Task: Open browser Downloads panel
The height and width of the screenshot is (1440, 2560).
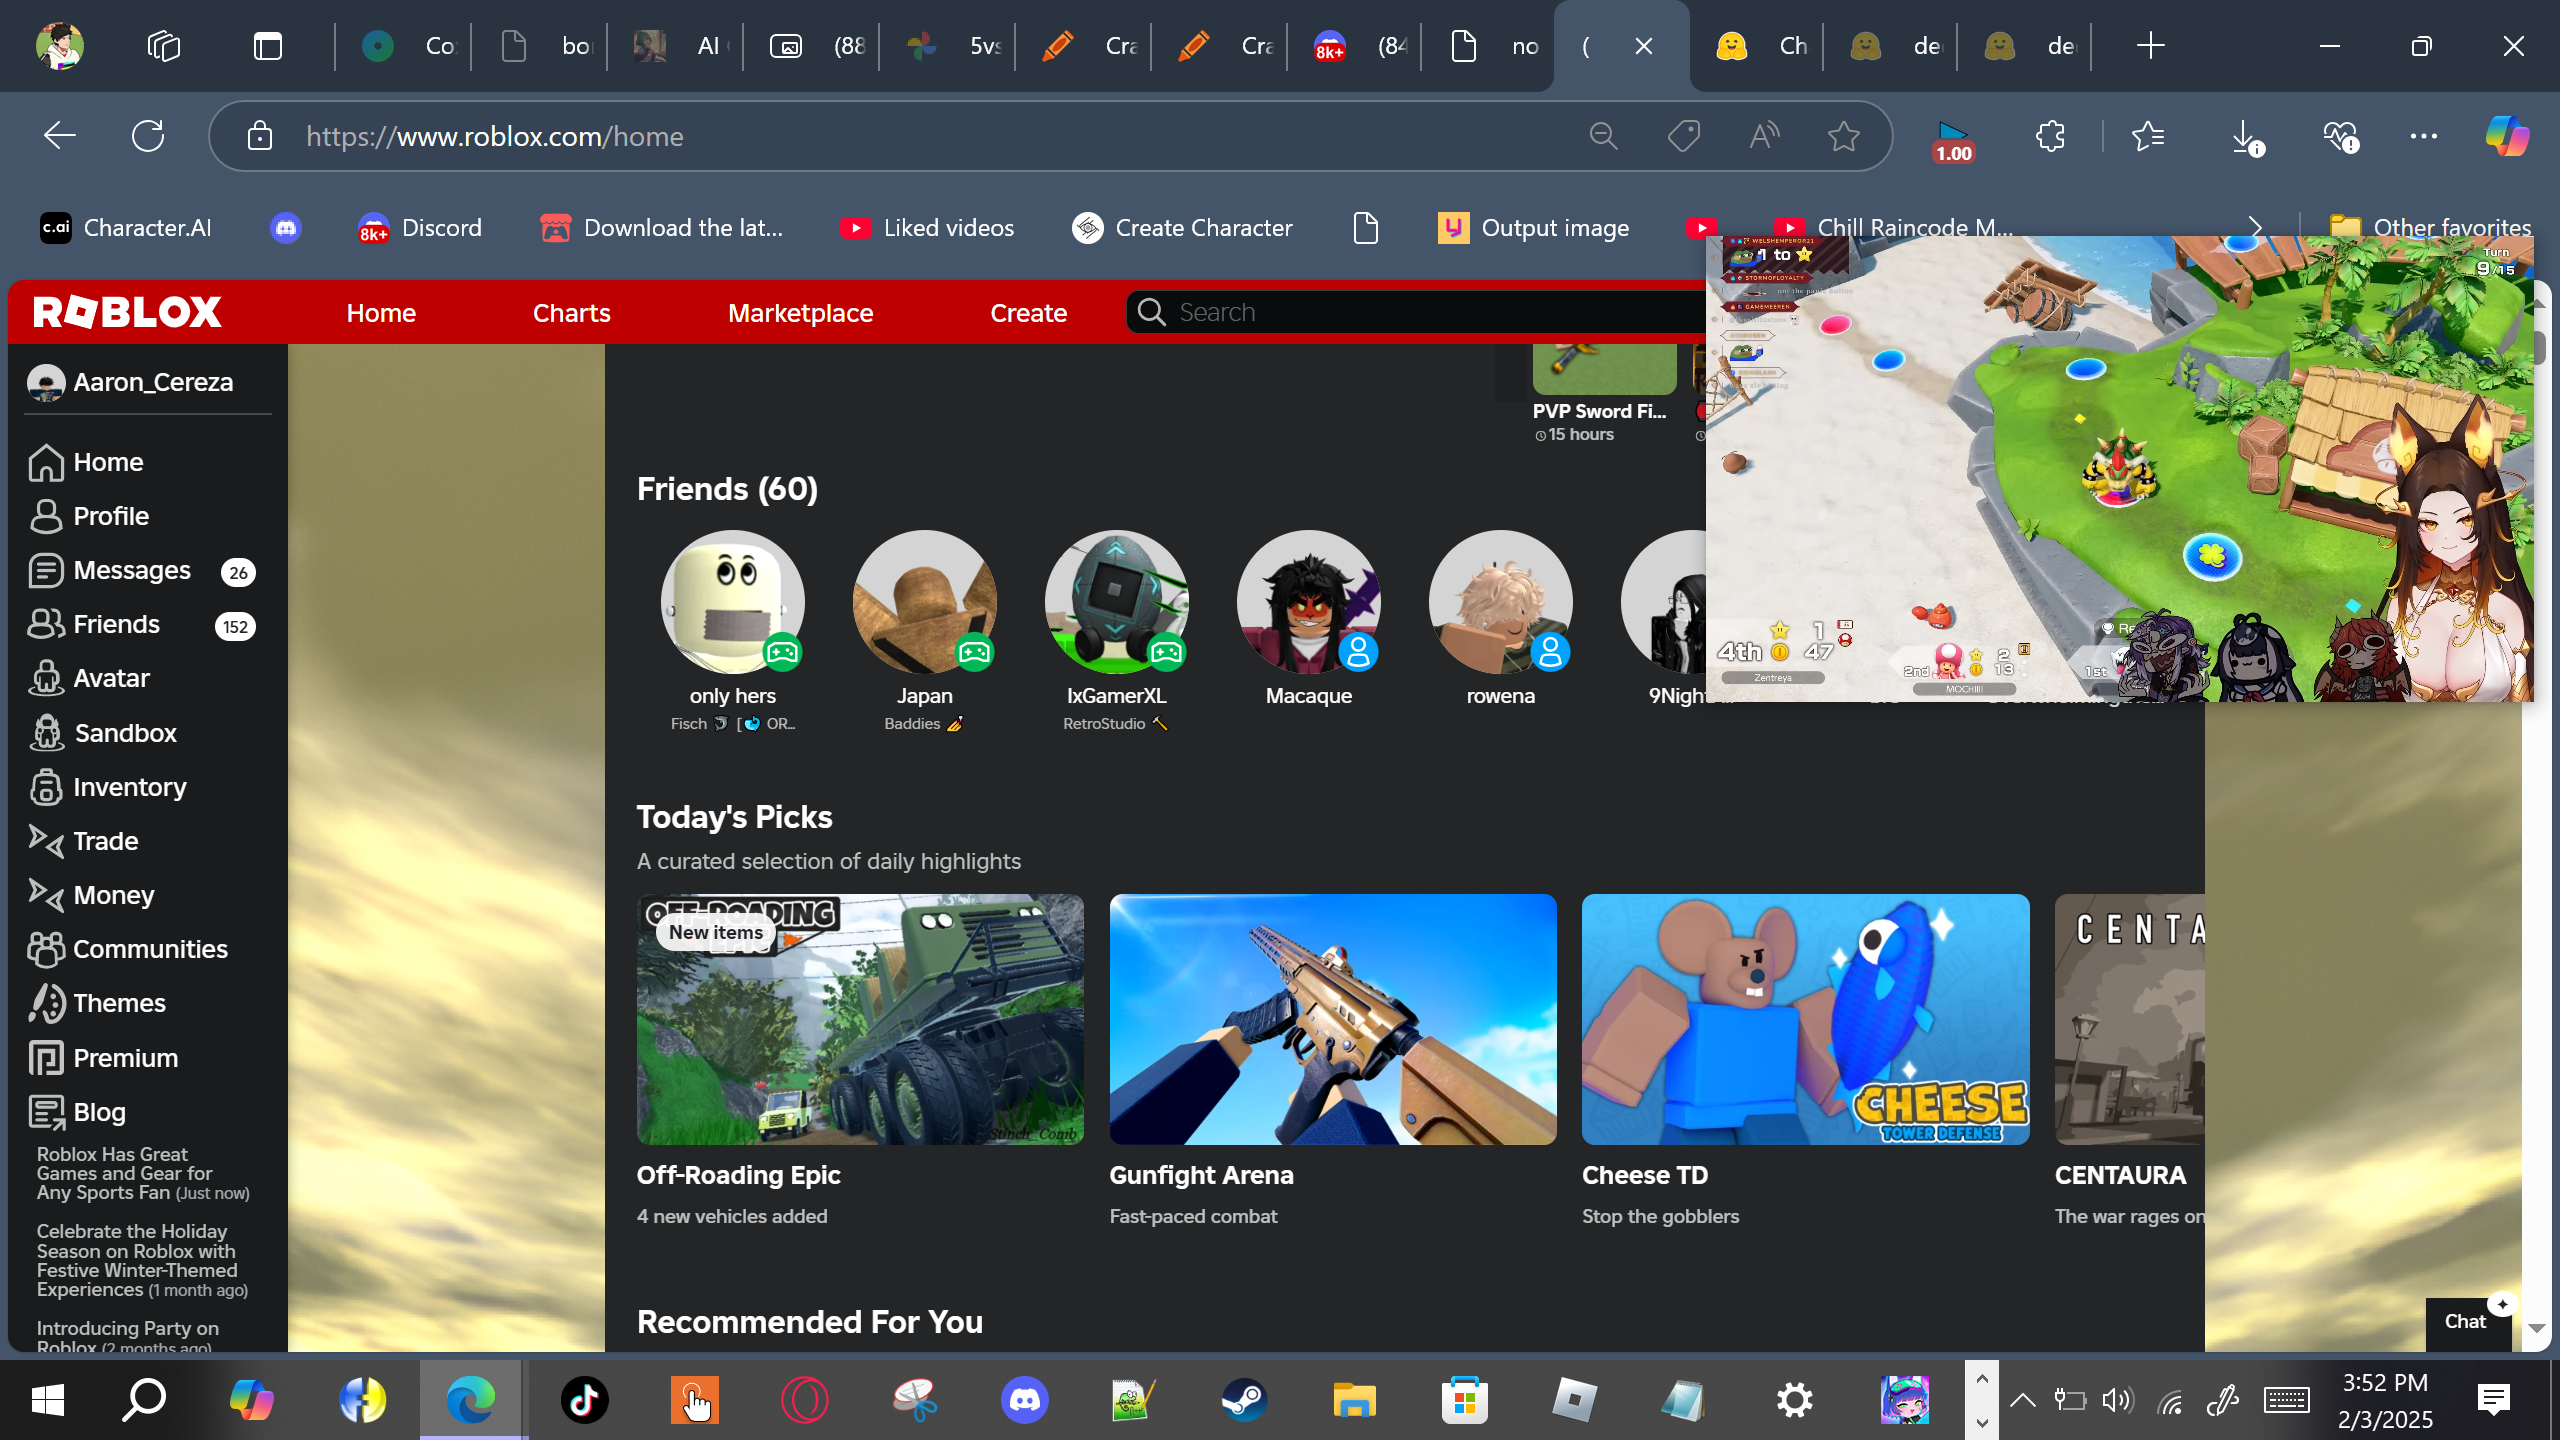Action: point(2246,136)
